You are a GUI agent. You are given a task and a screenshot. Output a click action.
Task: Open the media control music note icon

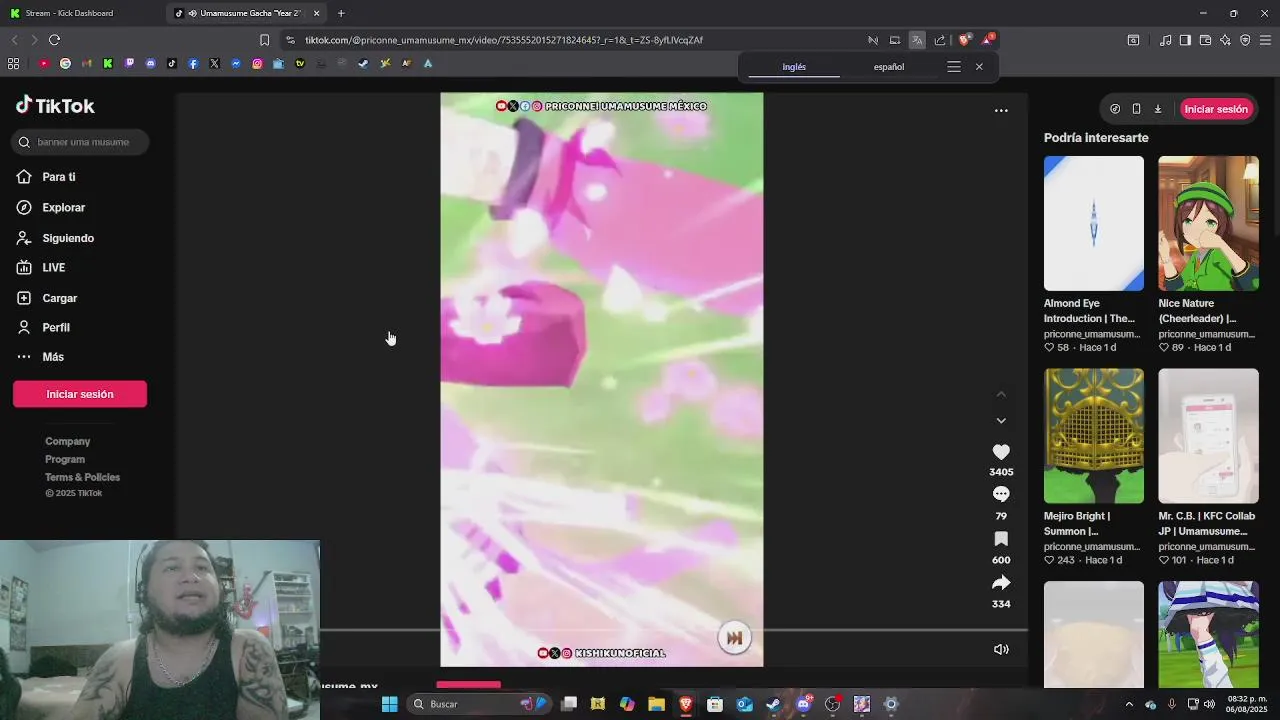(1165, 40)
